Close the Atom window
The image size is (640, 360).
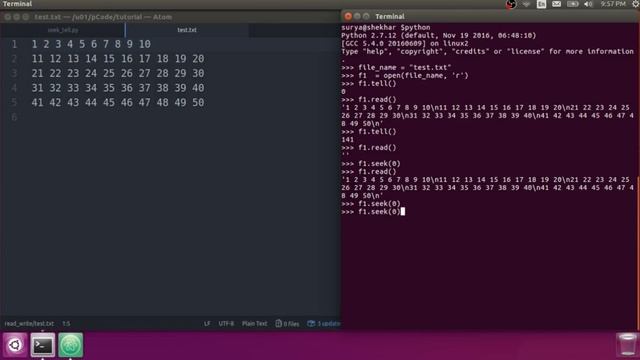[7, 17]
